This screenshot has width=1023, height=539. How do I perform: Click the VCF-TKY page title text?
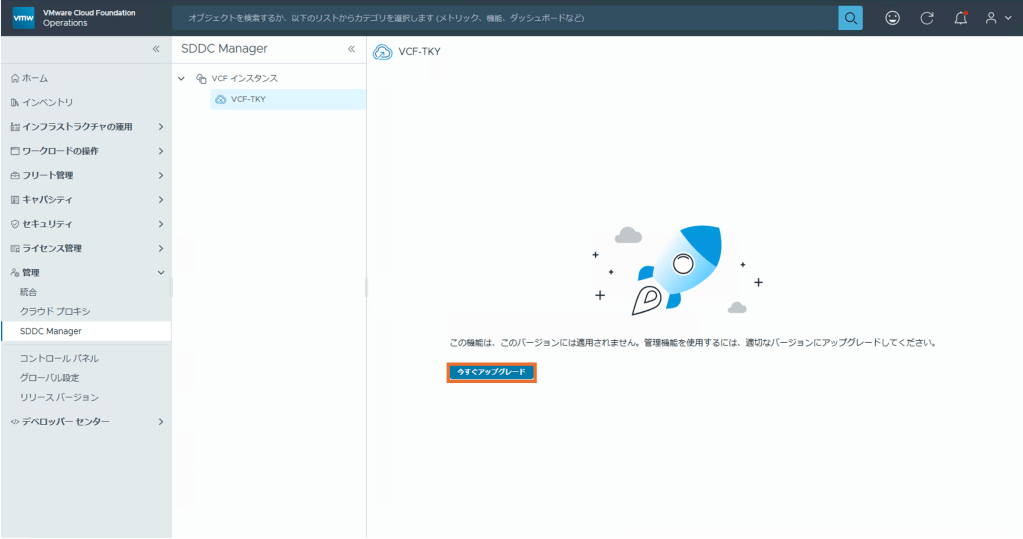tap(420, 52)
